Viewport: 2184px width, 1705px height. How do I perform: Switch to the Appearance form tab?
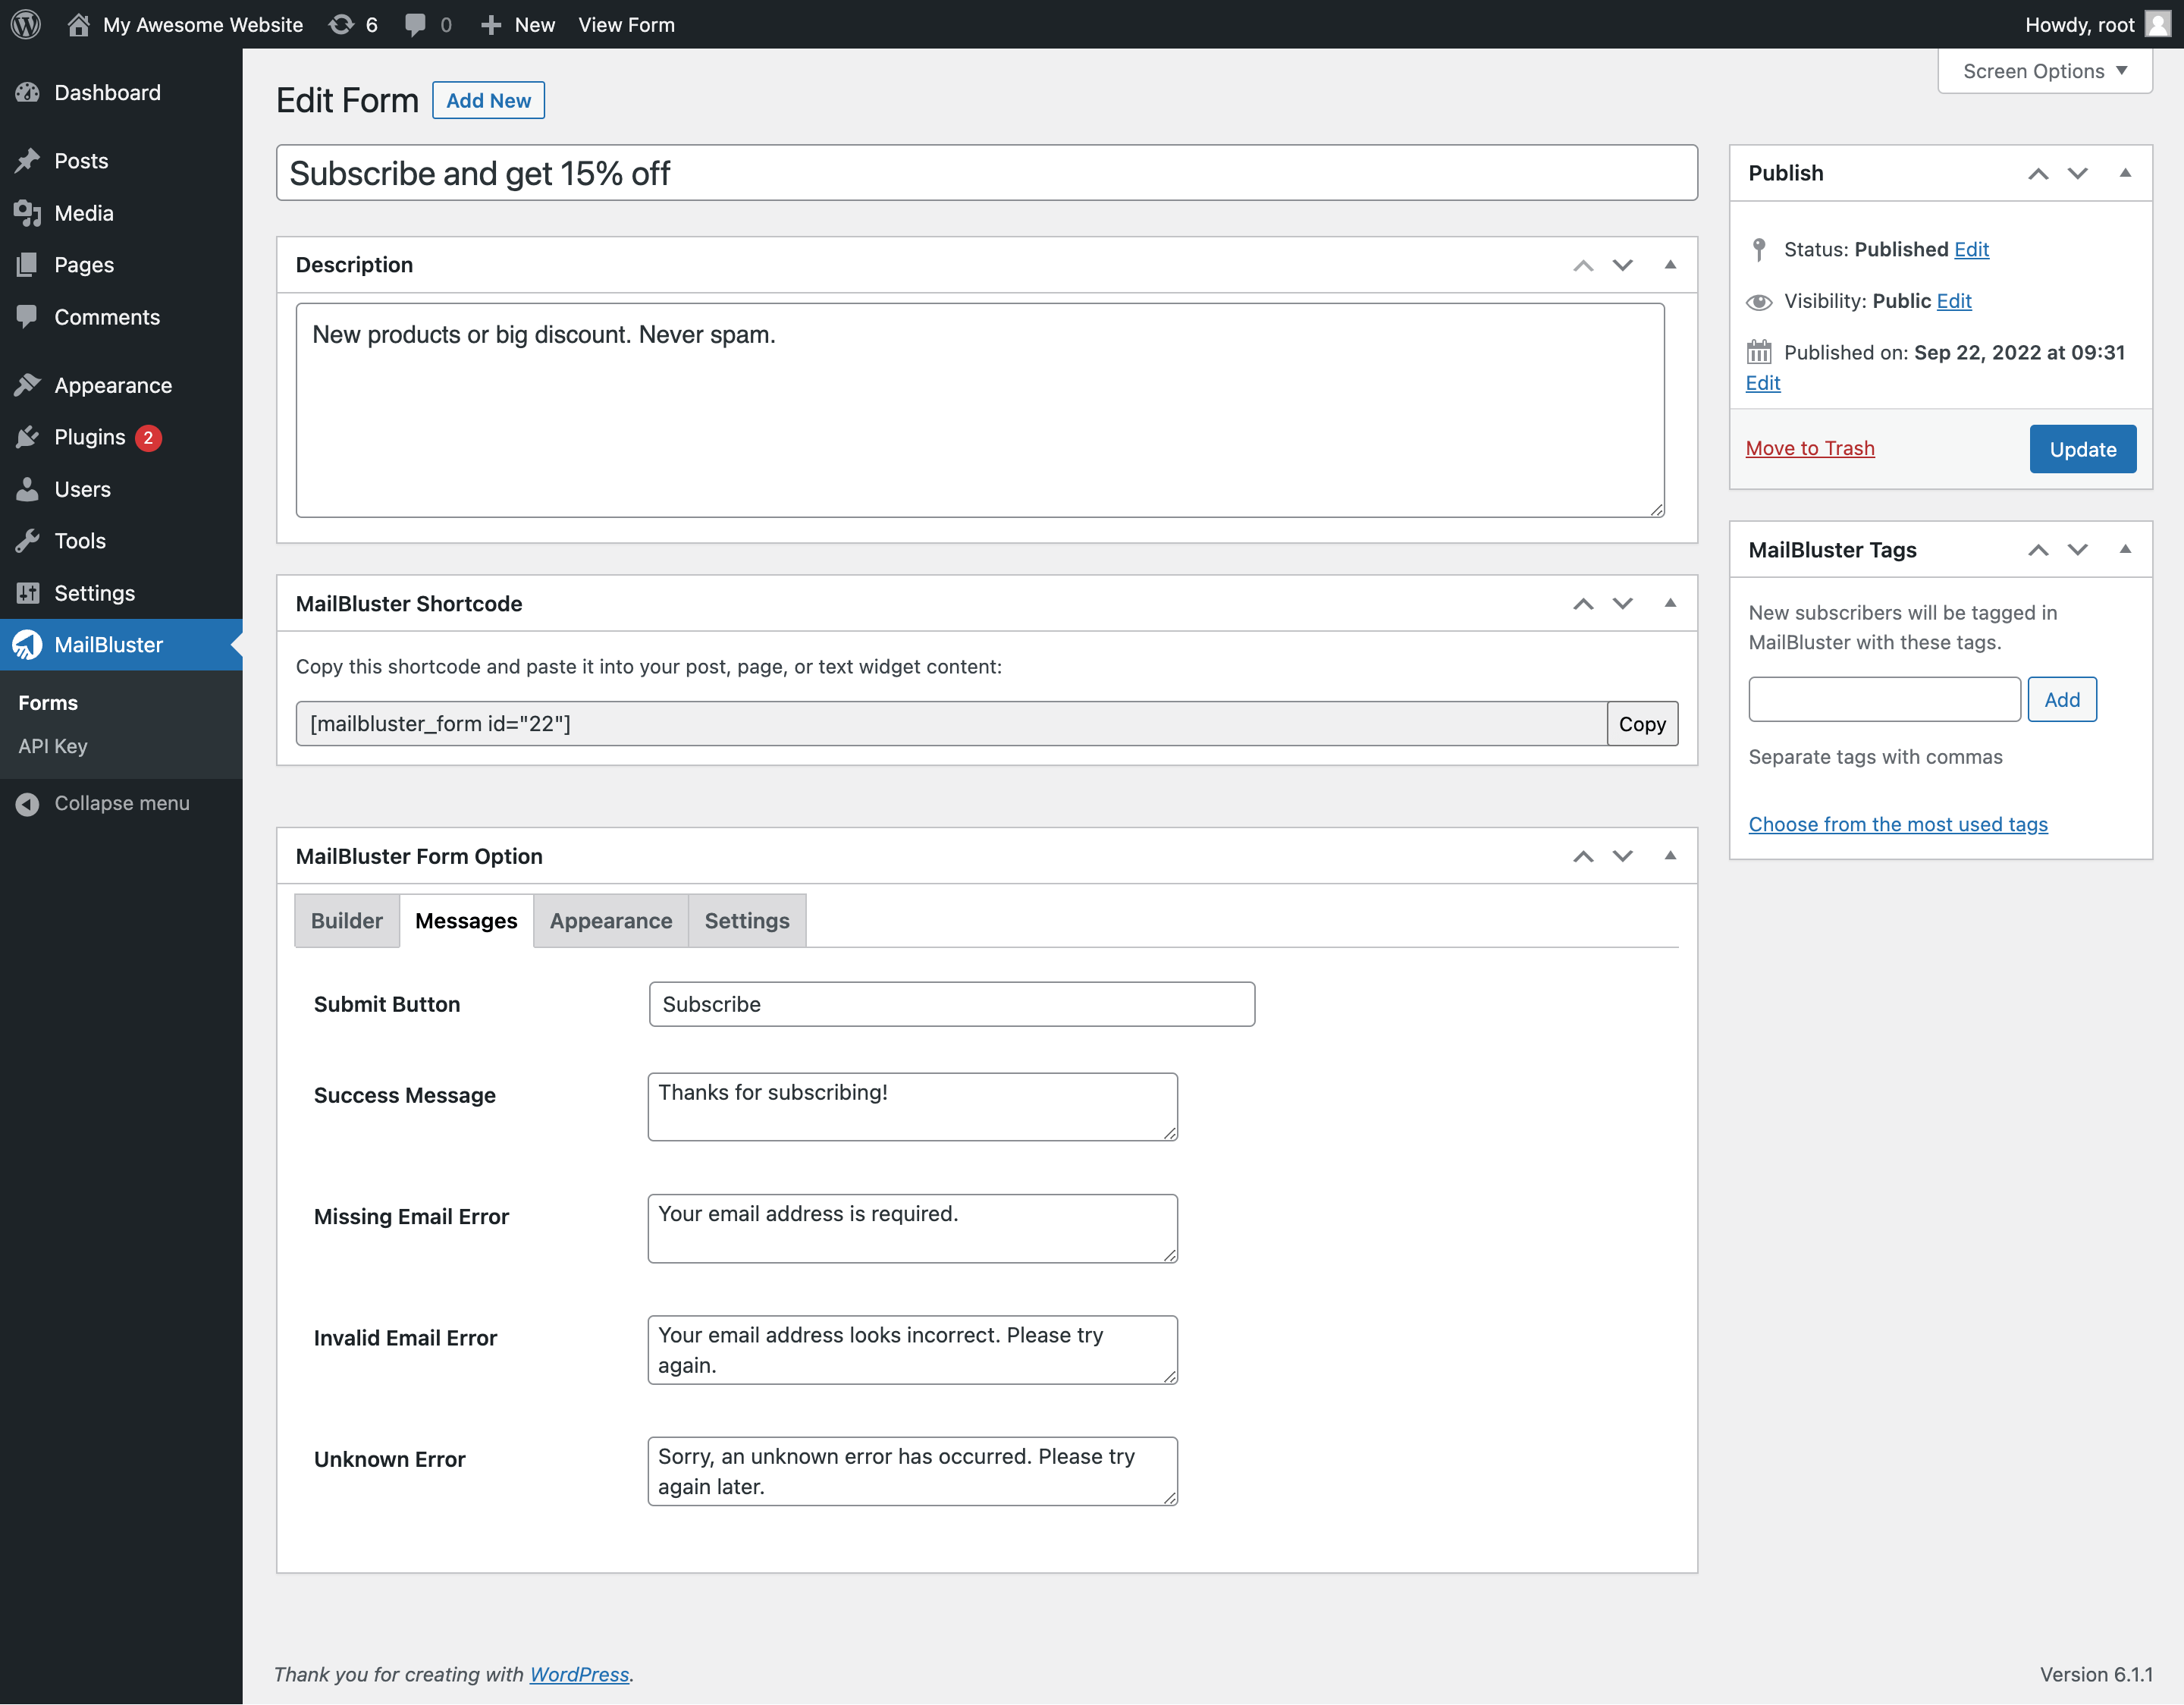(x=611, y=921)
